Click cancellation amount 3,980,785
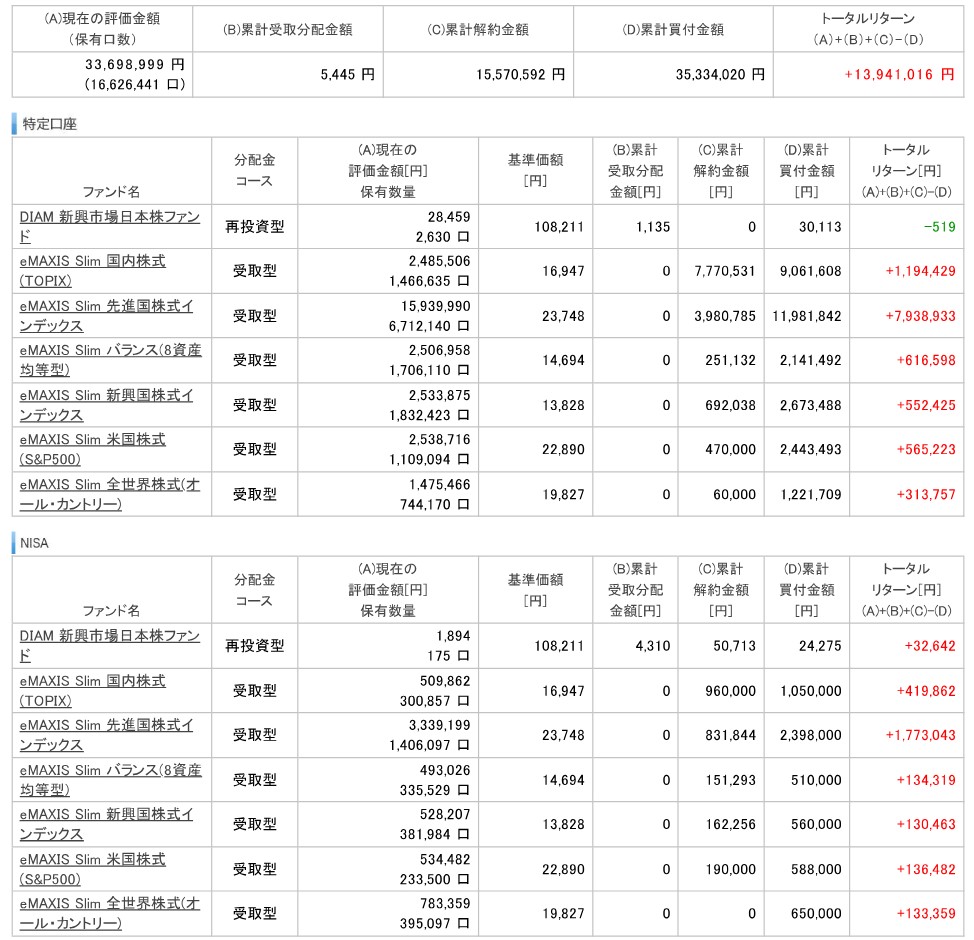 pyautogui.click(x=725, y=316)
